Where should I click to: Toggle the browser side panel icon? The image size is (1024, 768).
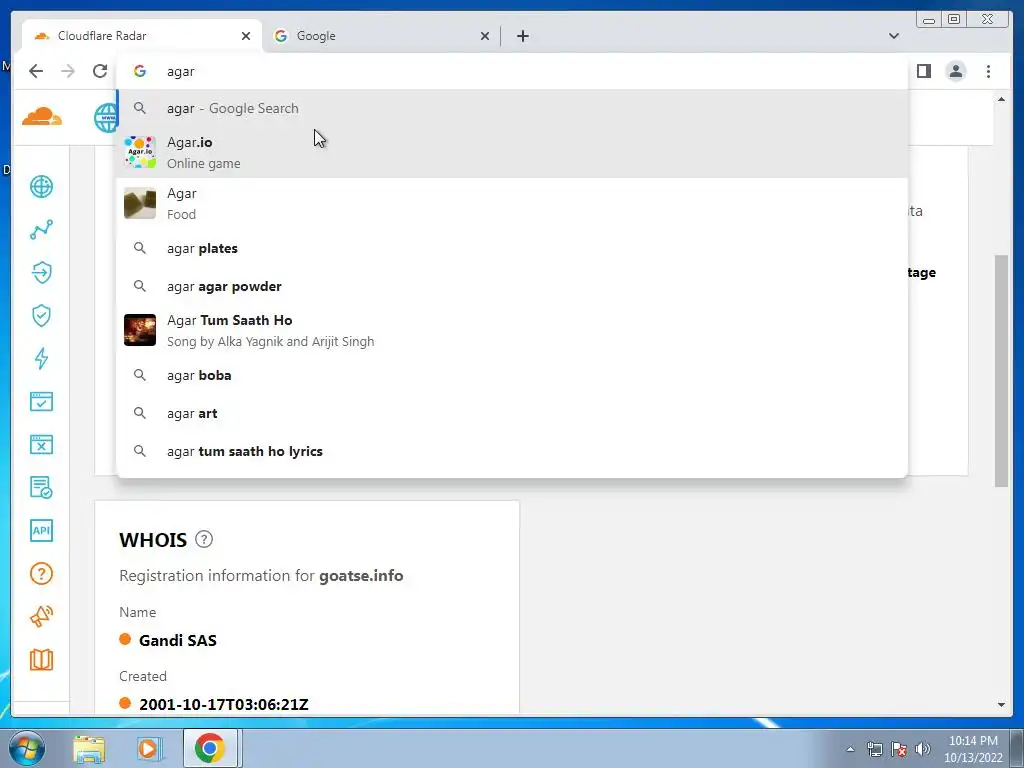923,71
